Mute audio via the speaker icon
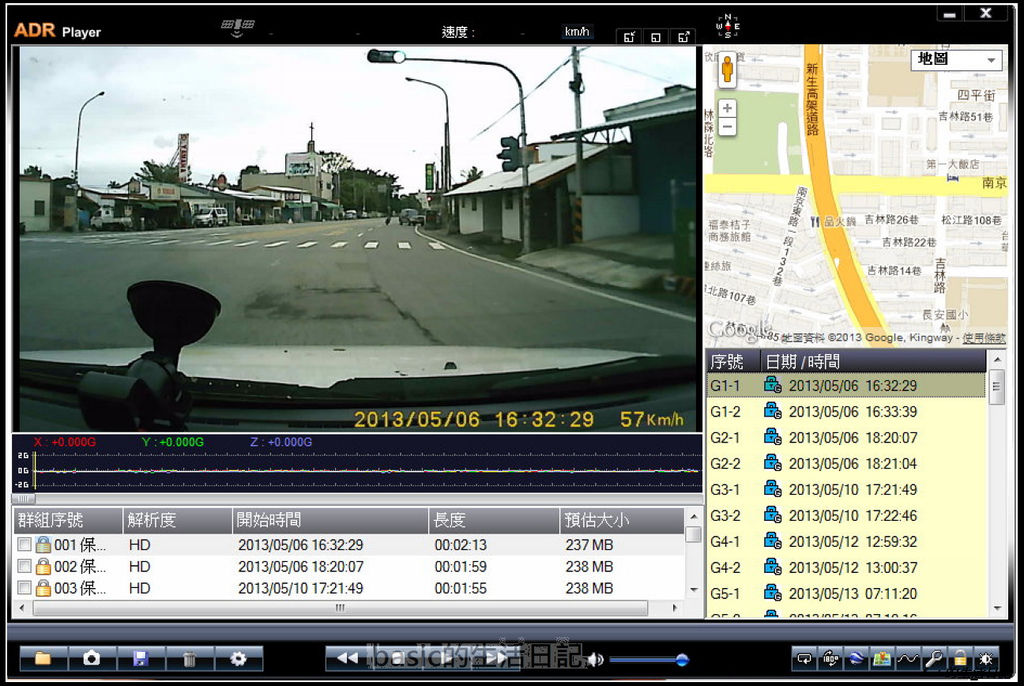 pos(595,659)
